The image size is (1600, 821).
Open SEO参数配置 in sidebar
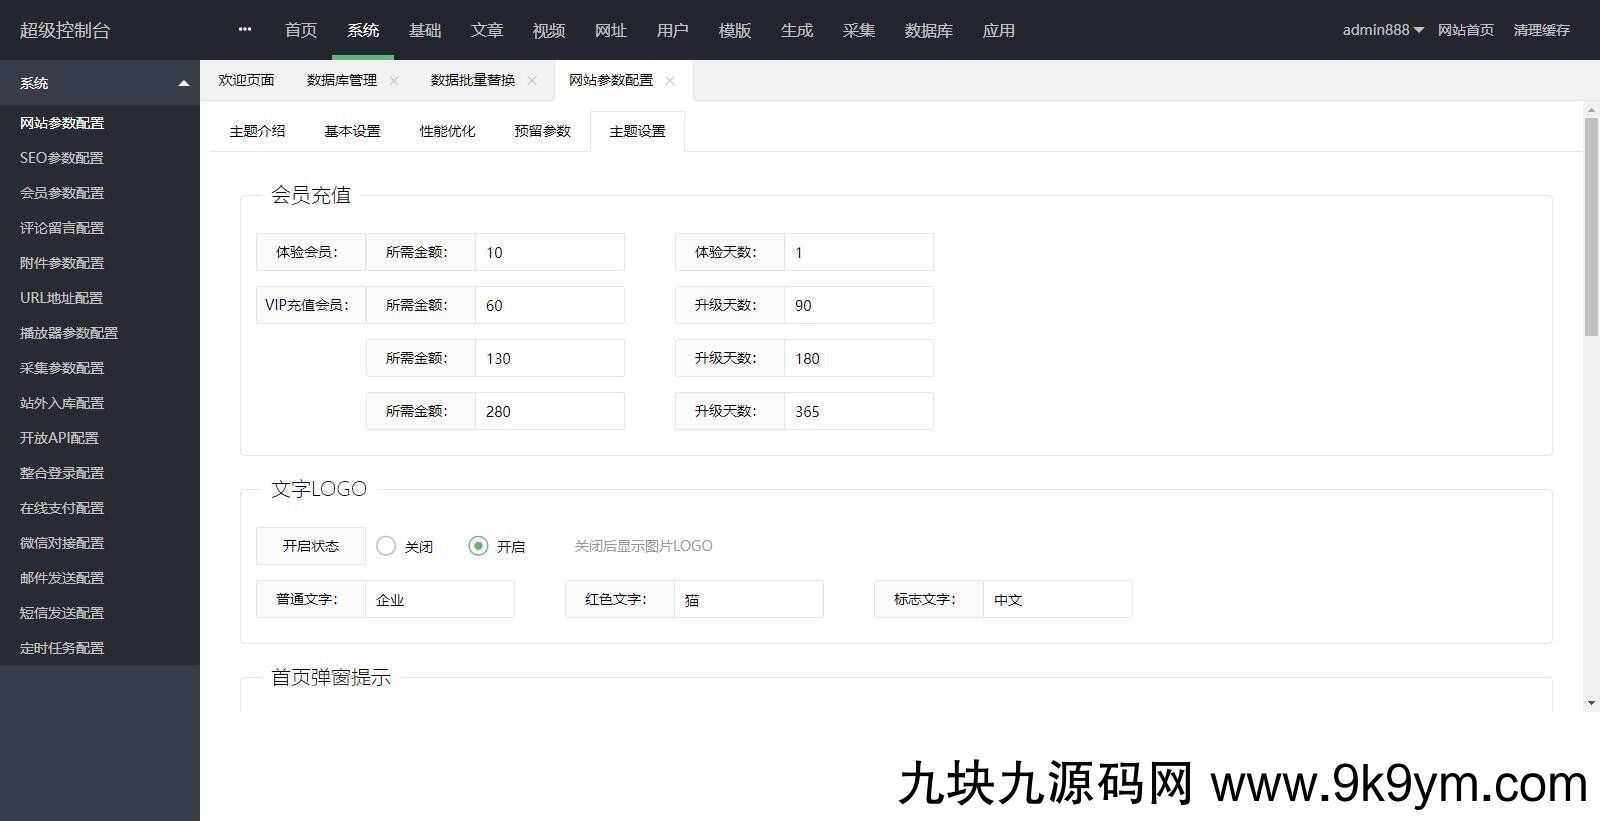coord(62,158)
